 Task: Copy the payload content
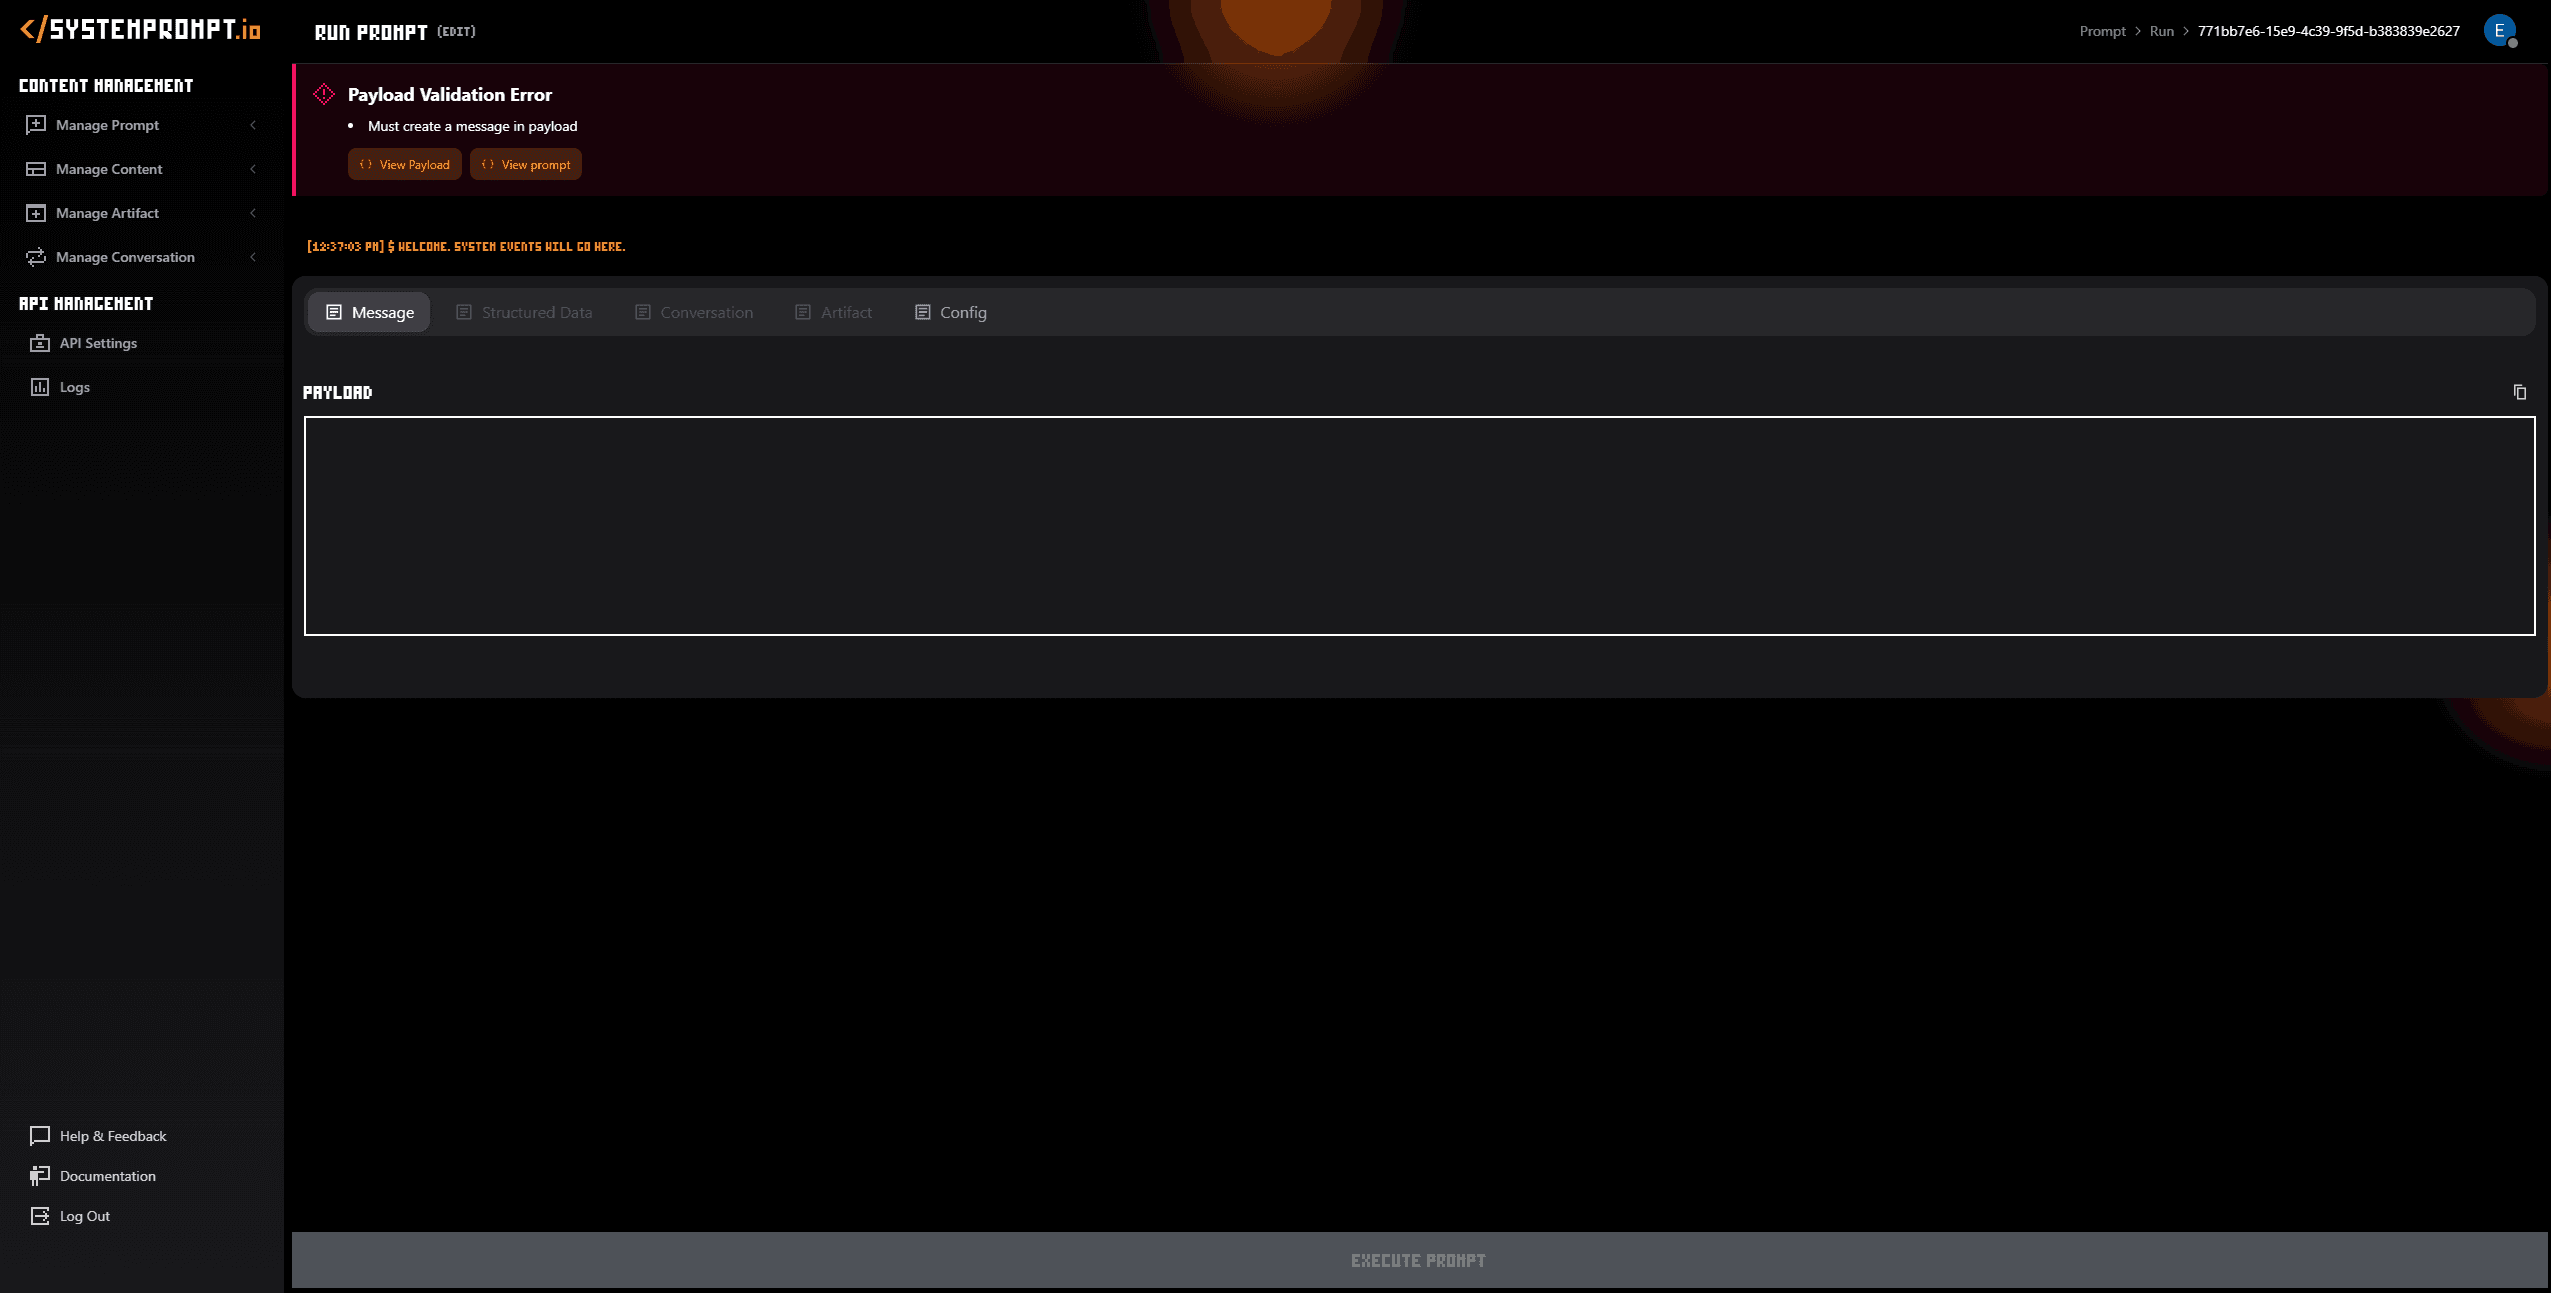click(2520, 393)
